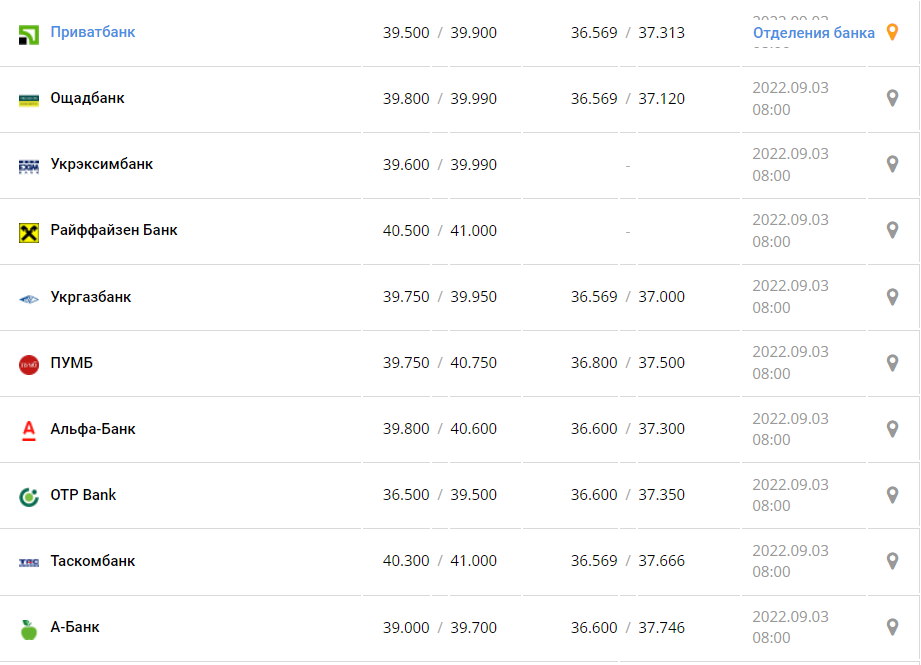Viewport: 921px width, 665px height.
Task: Click the Таскомбанк name text
Action: click(92, 561)
